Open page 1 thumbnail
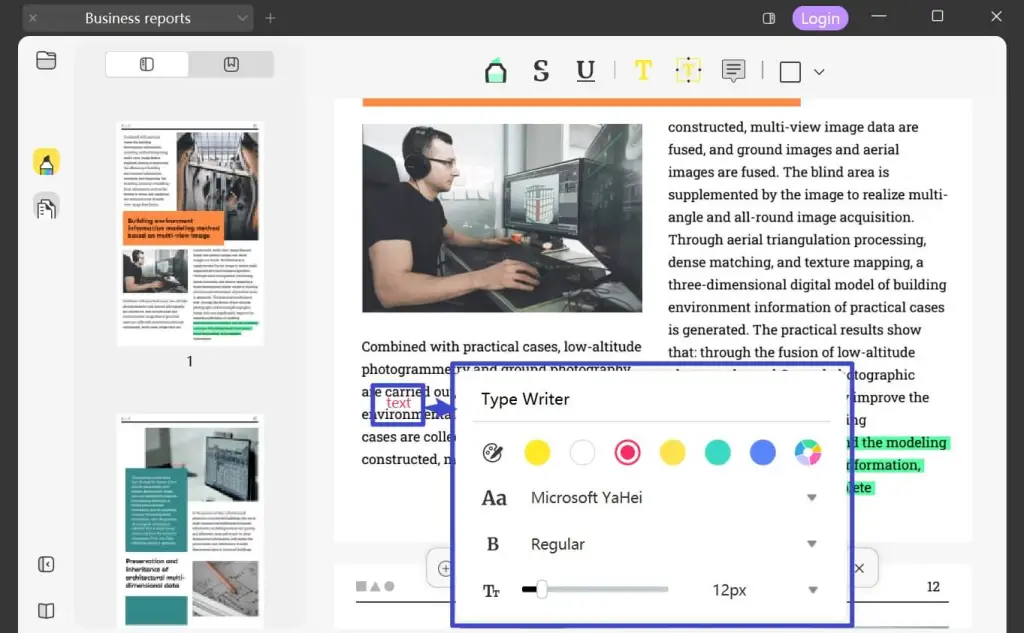The image size is (1024, 633). [x=190, y=233]
